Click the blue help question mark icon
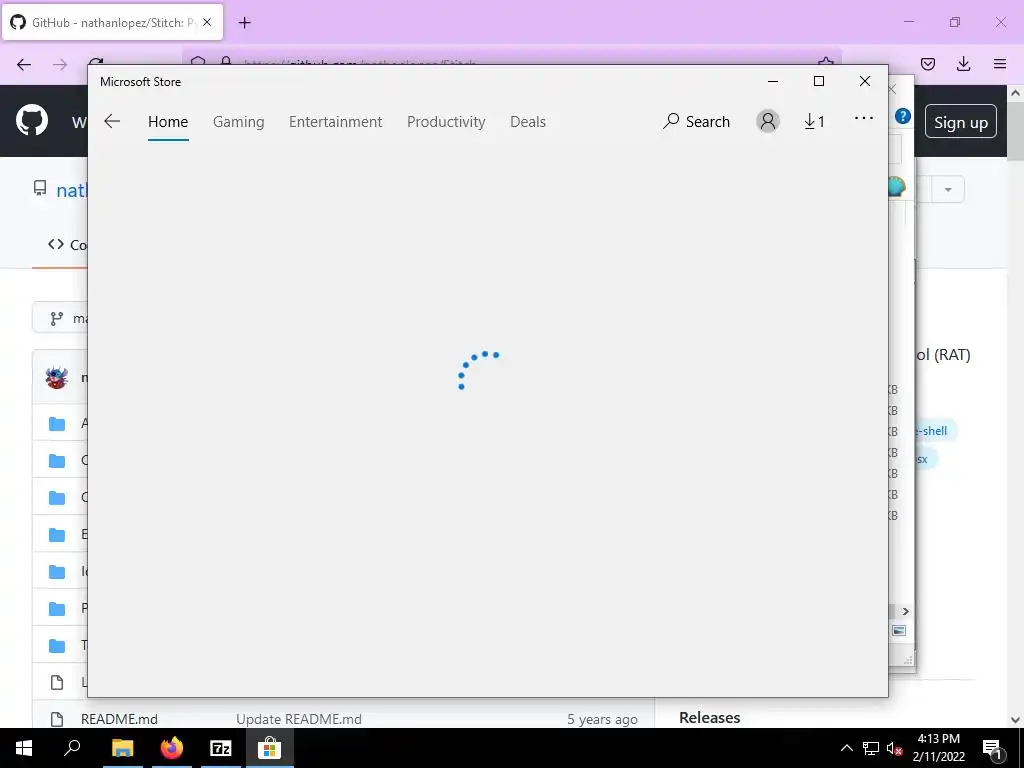Image resolution: width=1024 pixels, height=768 pixels. pos(903,116)
